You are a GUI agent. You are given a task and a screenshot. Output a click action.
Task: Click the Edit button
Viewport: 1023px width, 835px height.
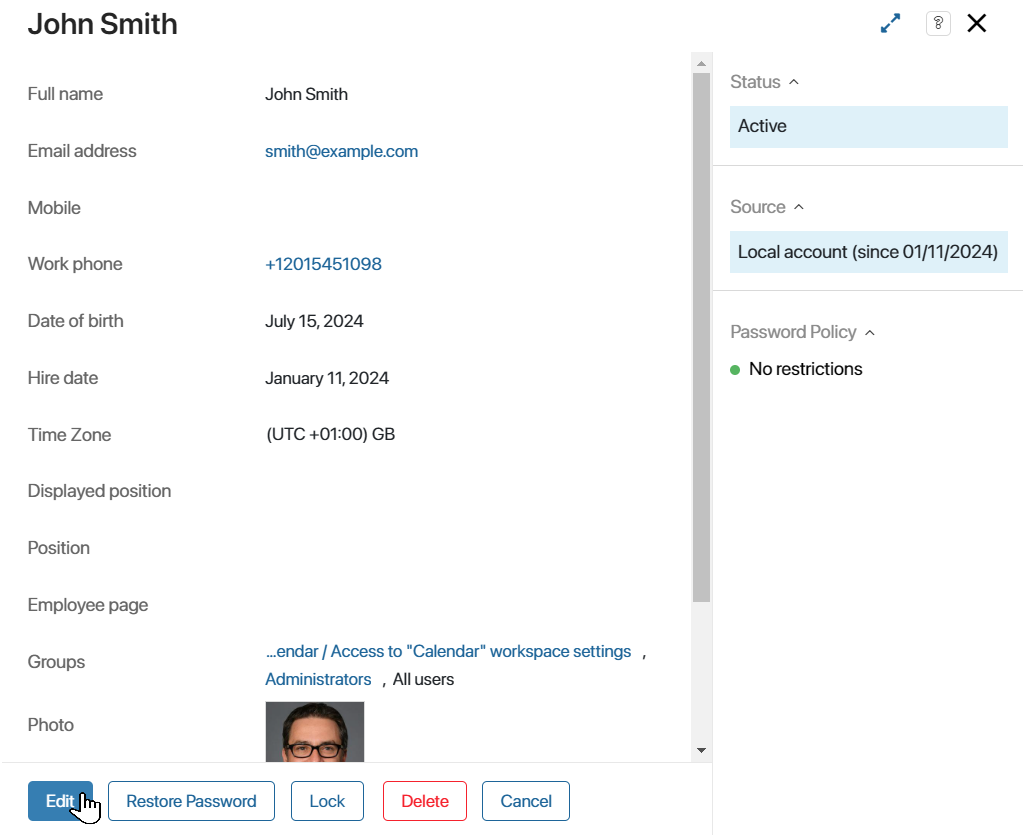click(60, 801)
